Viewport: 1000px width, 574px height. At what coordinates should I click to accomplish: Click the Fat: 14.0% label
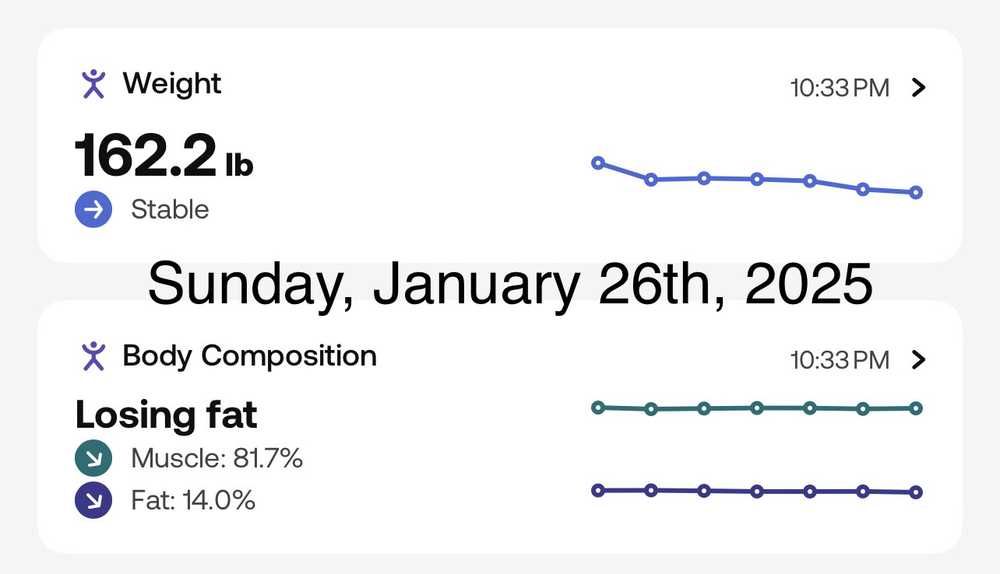point(193,500)
